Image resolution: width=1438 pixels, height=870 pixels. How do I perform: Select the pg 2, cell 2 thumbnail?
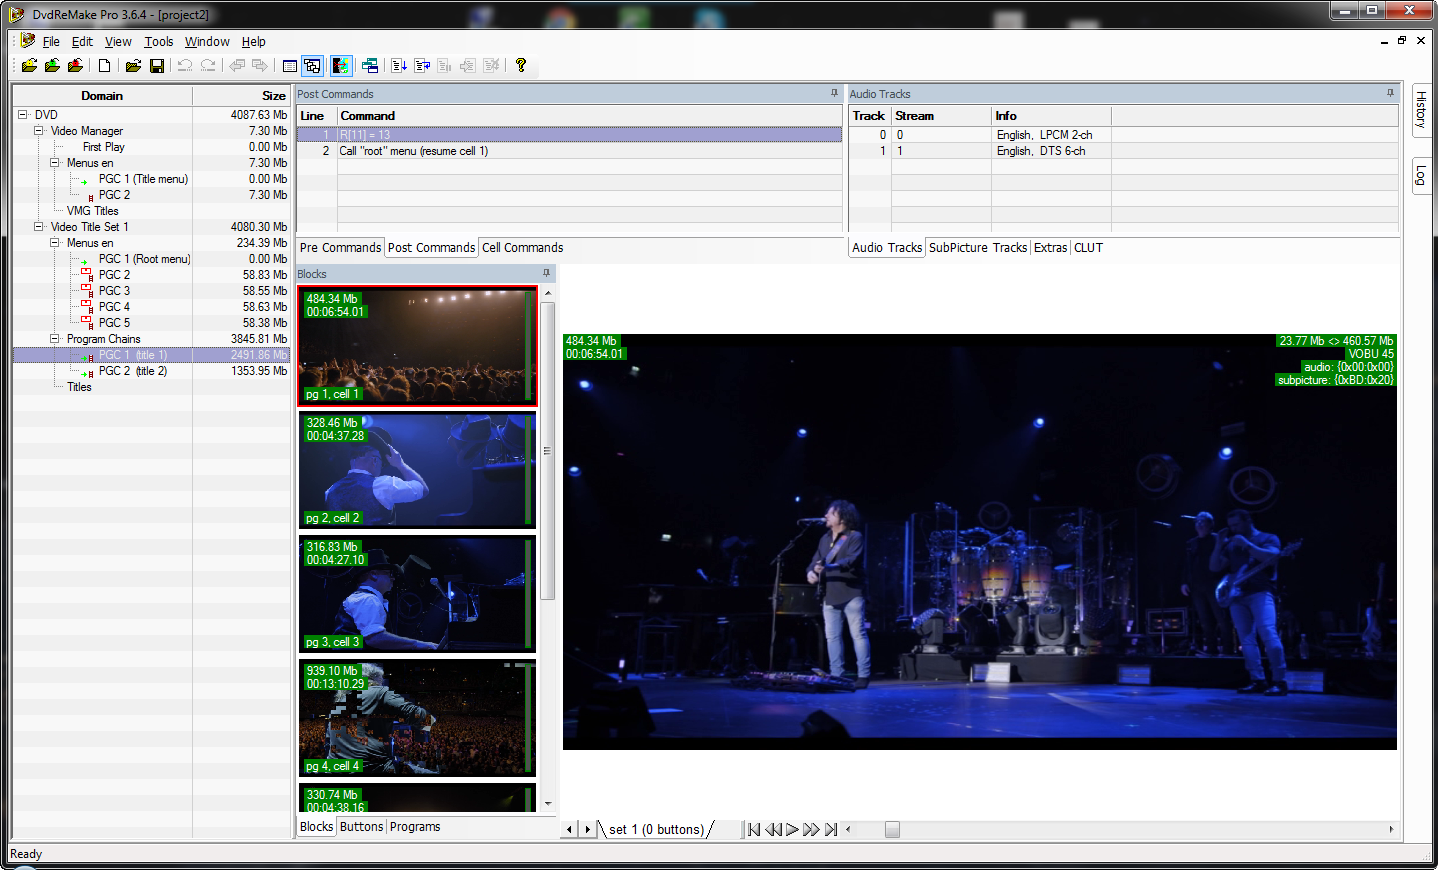[x=417, y=471]
